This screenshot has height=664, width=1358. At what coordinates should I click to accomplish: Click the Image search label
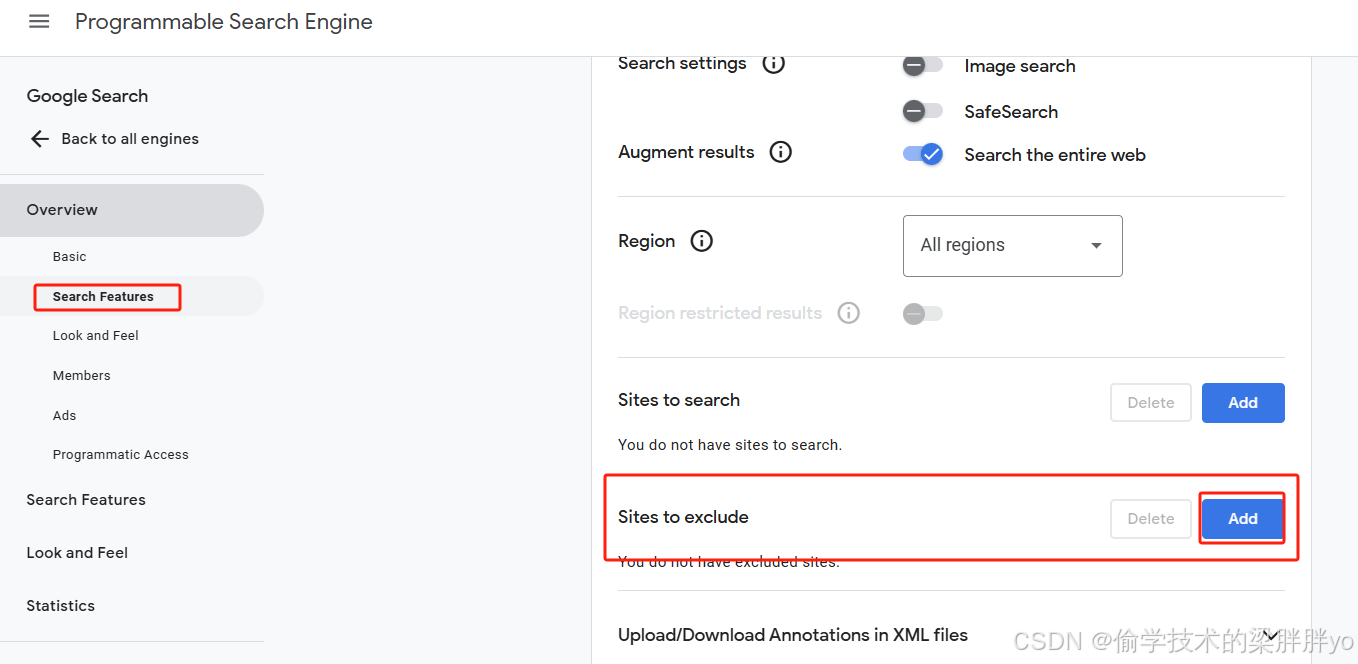pyautogui.click(x=1020, y=66)
